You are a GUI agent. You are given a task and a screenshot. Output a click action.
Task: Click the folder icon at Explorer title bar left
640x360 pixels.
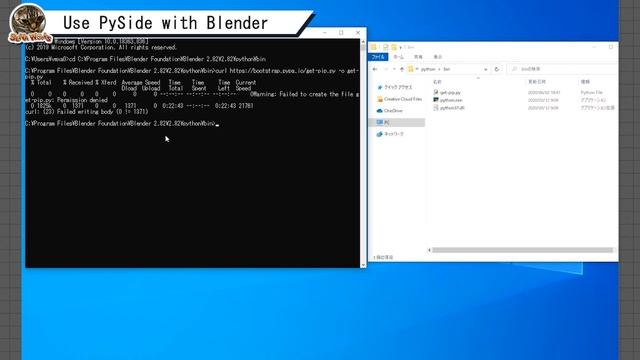pos(373,47)
